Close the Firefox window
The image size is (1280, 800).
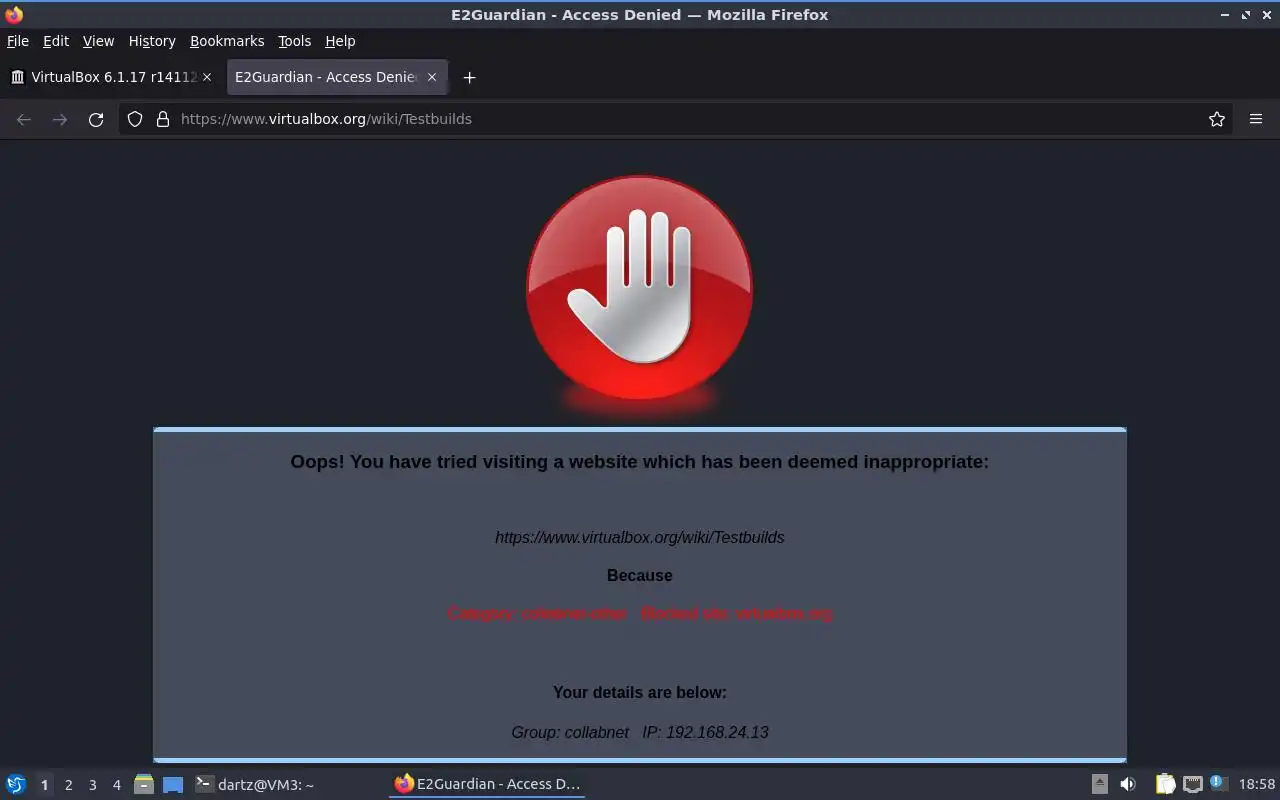click(x=1266, y=15)
